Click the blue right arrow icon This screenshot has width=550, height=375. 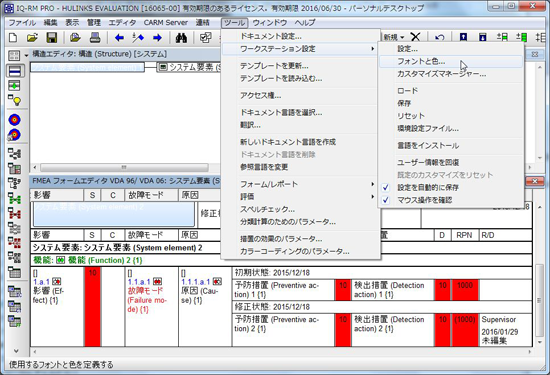point(157,38)
